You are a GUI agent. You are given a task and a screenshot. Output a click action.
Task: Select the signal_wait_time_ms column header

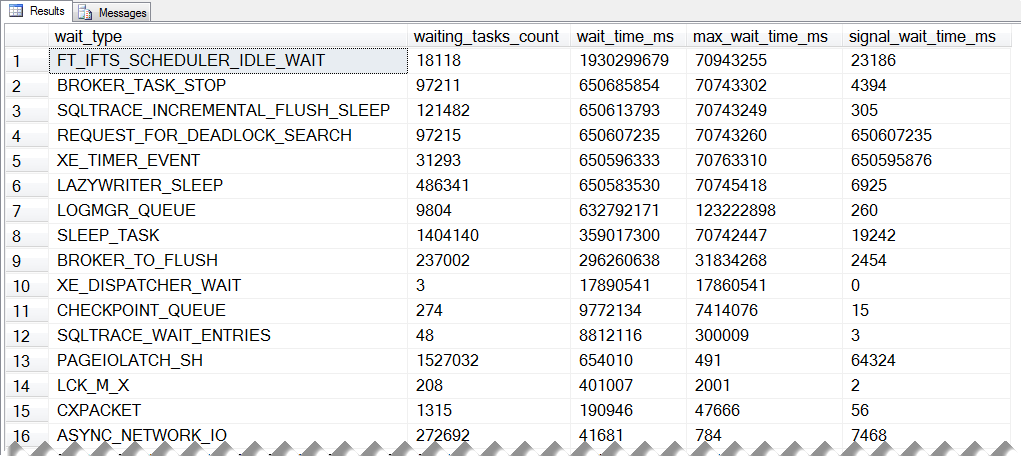[928, 37]
